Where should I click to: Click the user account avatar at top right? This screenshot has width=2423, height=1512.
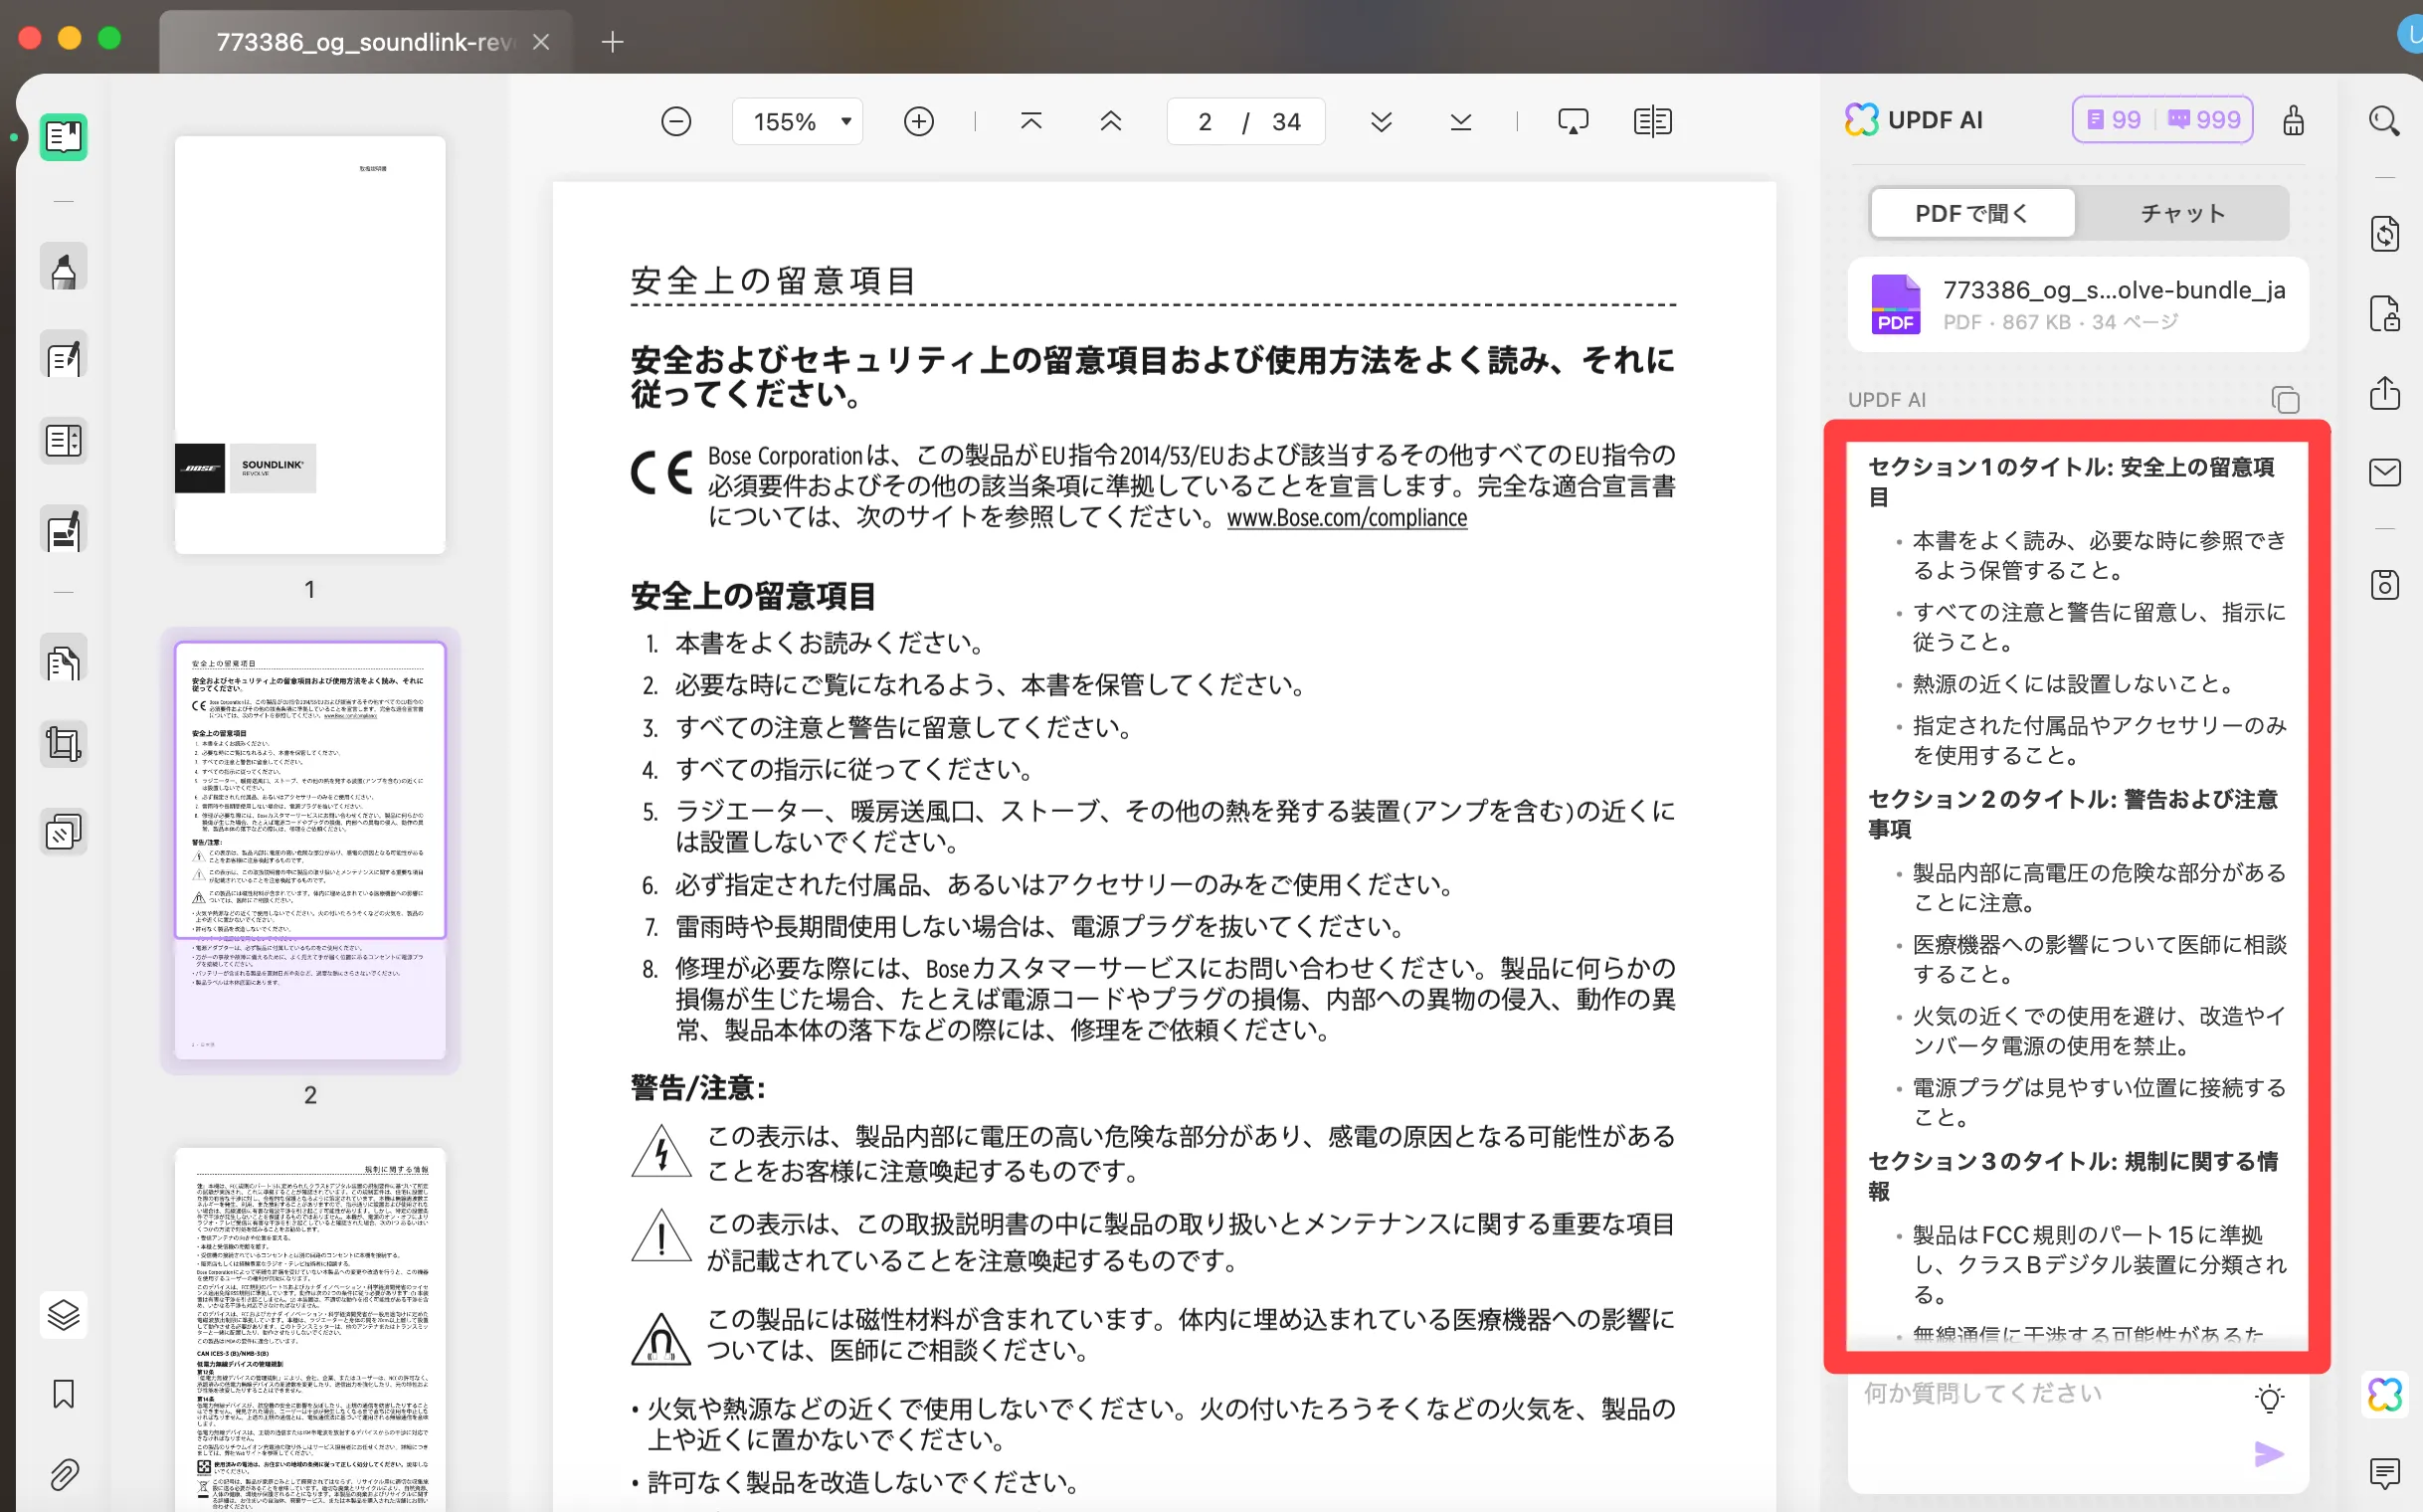coord(2410,36)
